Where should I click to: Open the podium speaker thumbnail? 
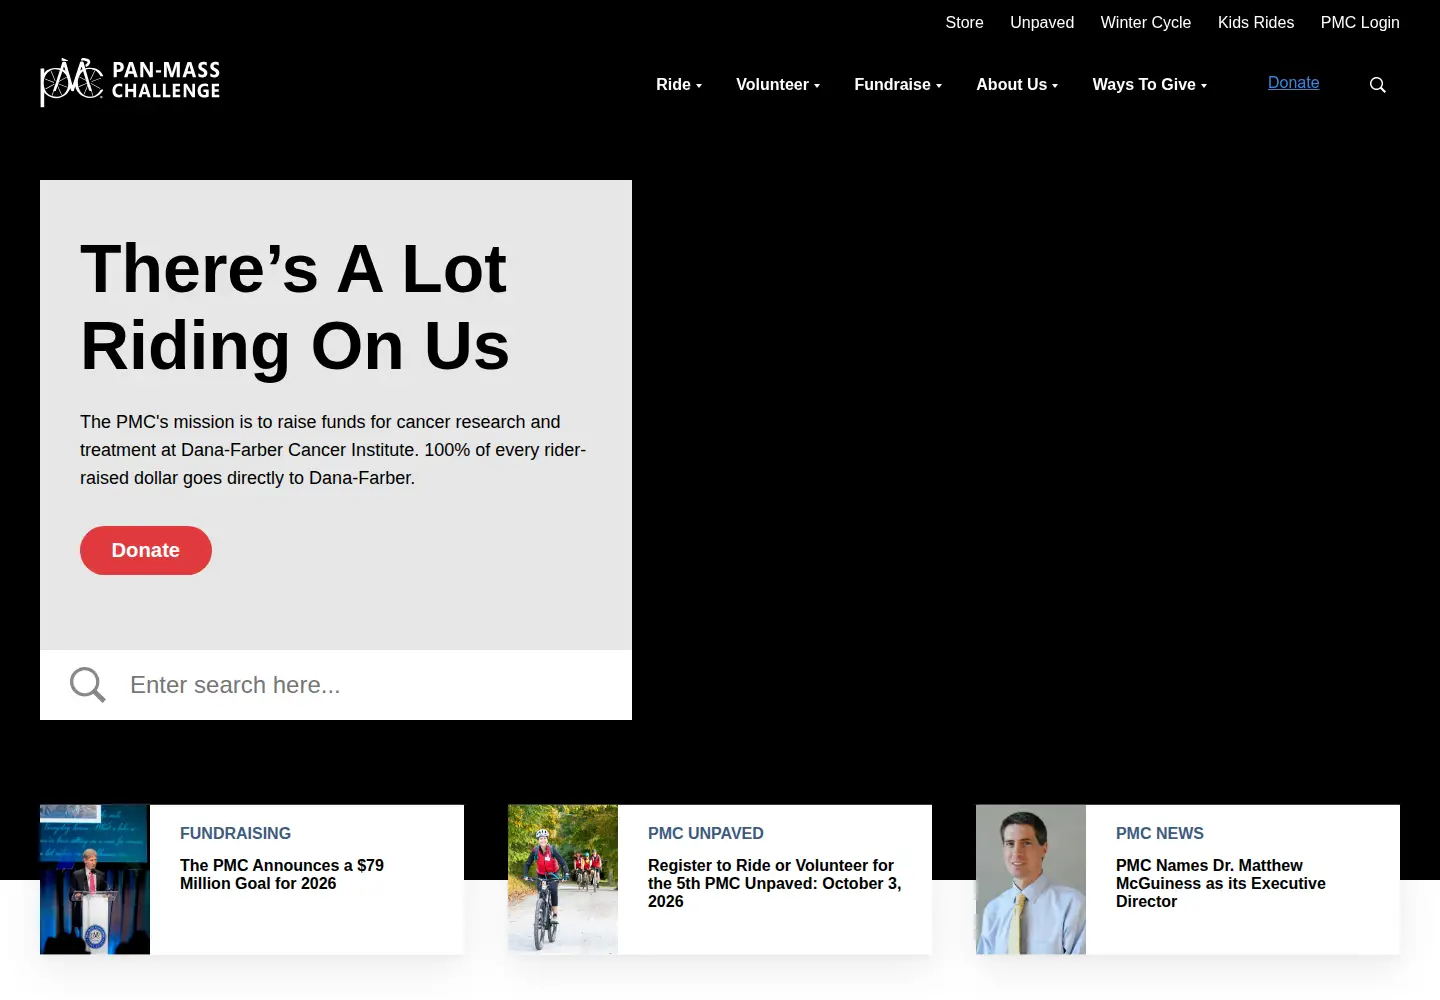(95, 879)
